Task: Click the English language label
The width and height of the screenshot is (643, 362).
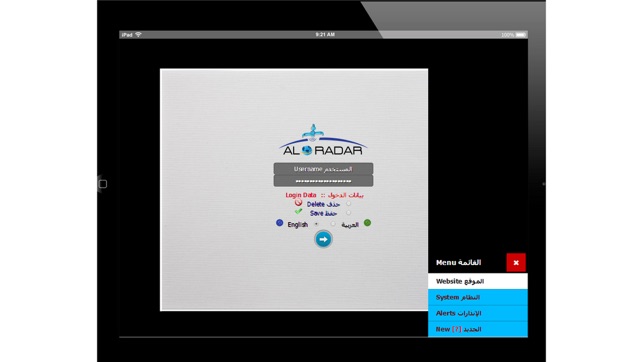Action: [298, 224]
